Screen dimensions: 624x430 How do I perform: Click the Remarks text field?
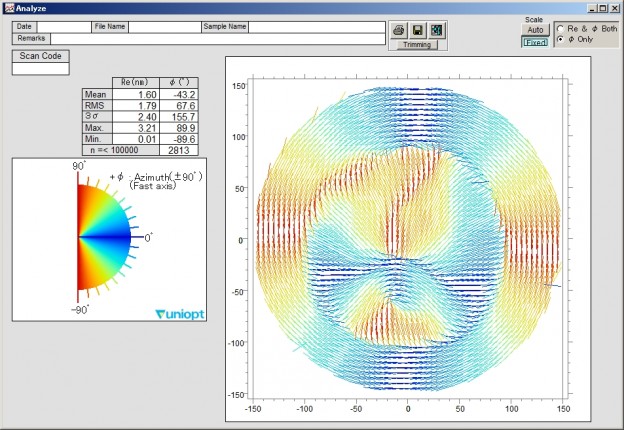218,39
